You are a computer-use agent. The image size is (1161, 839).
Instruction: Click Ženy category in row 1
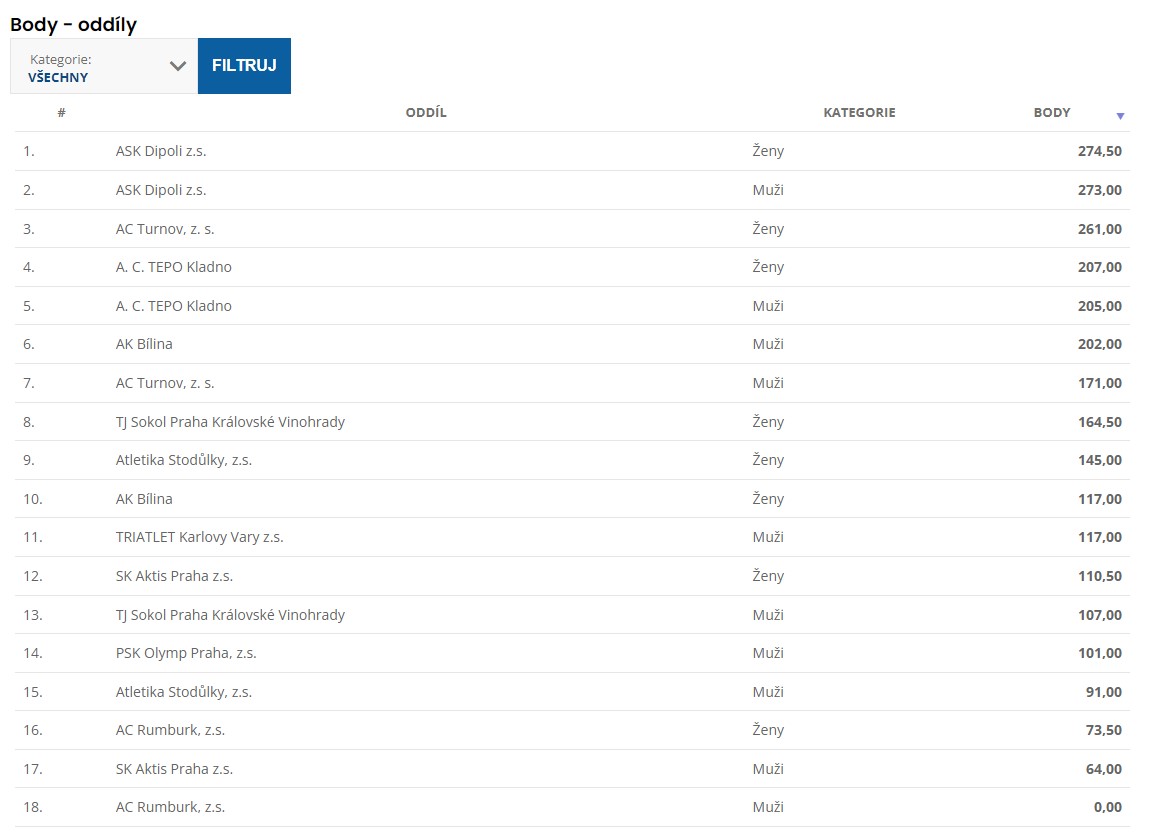coord(768,151)
